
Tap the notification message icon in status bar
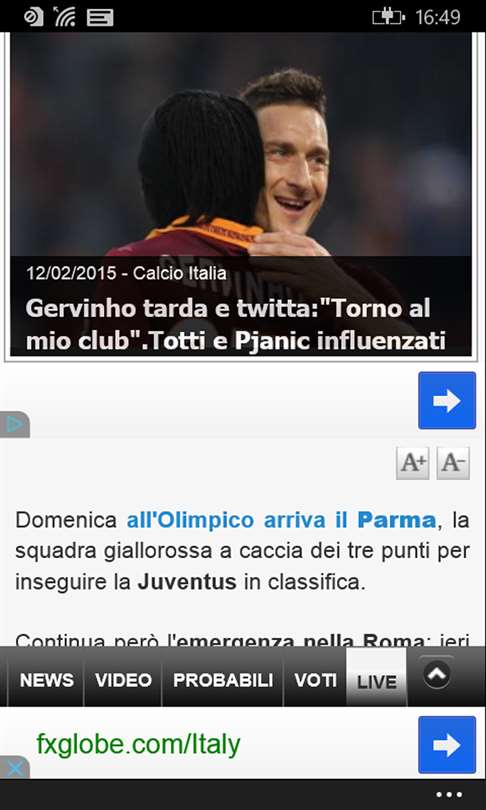100,18
